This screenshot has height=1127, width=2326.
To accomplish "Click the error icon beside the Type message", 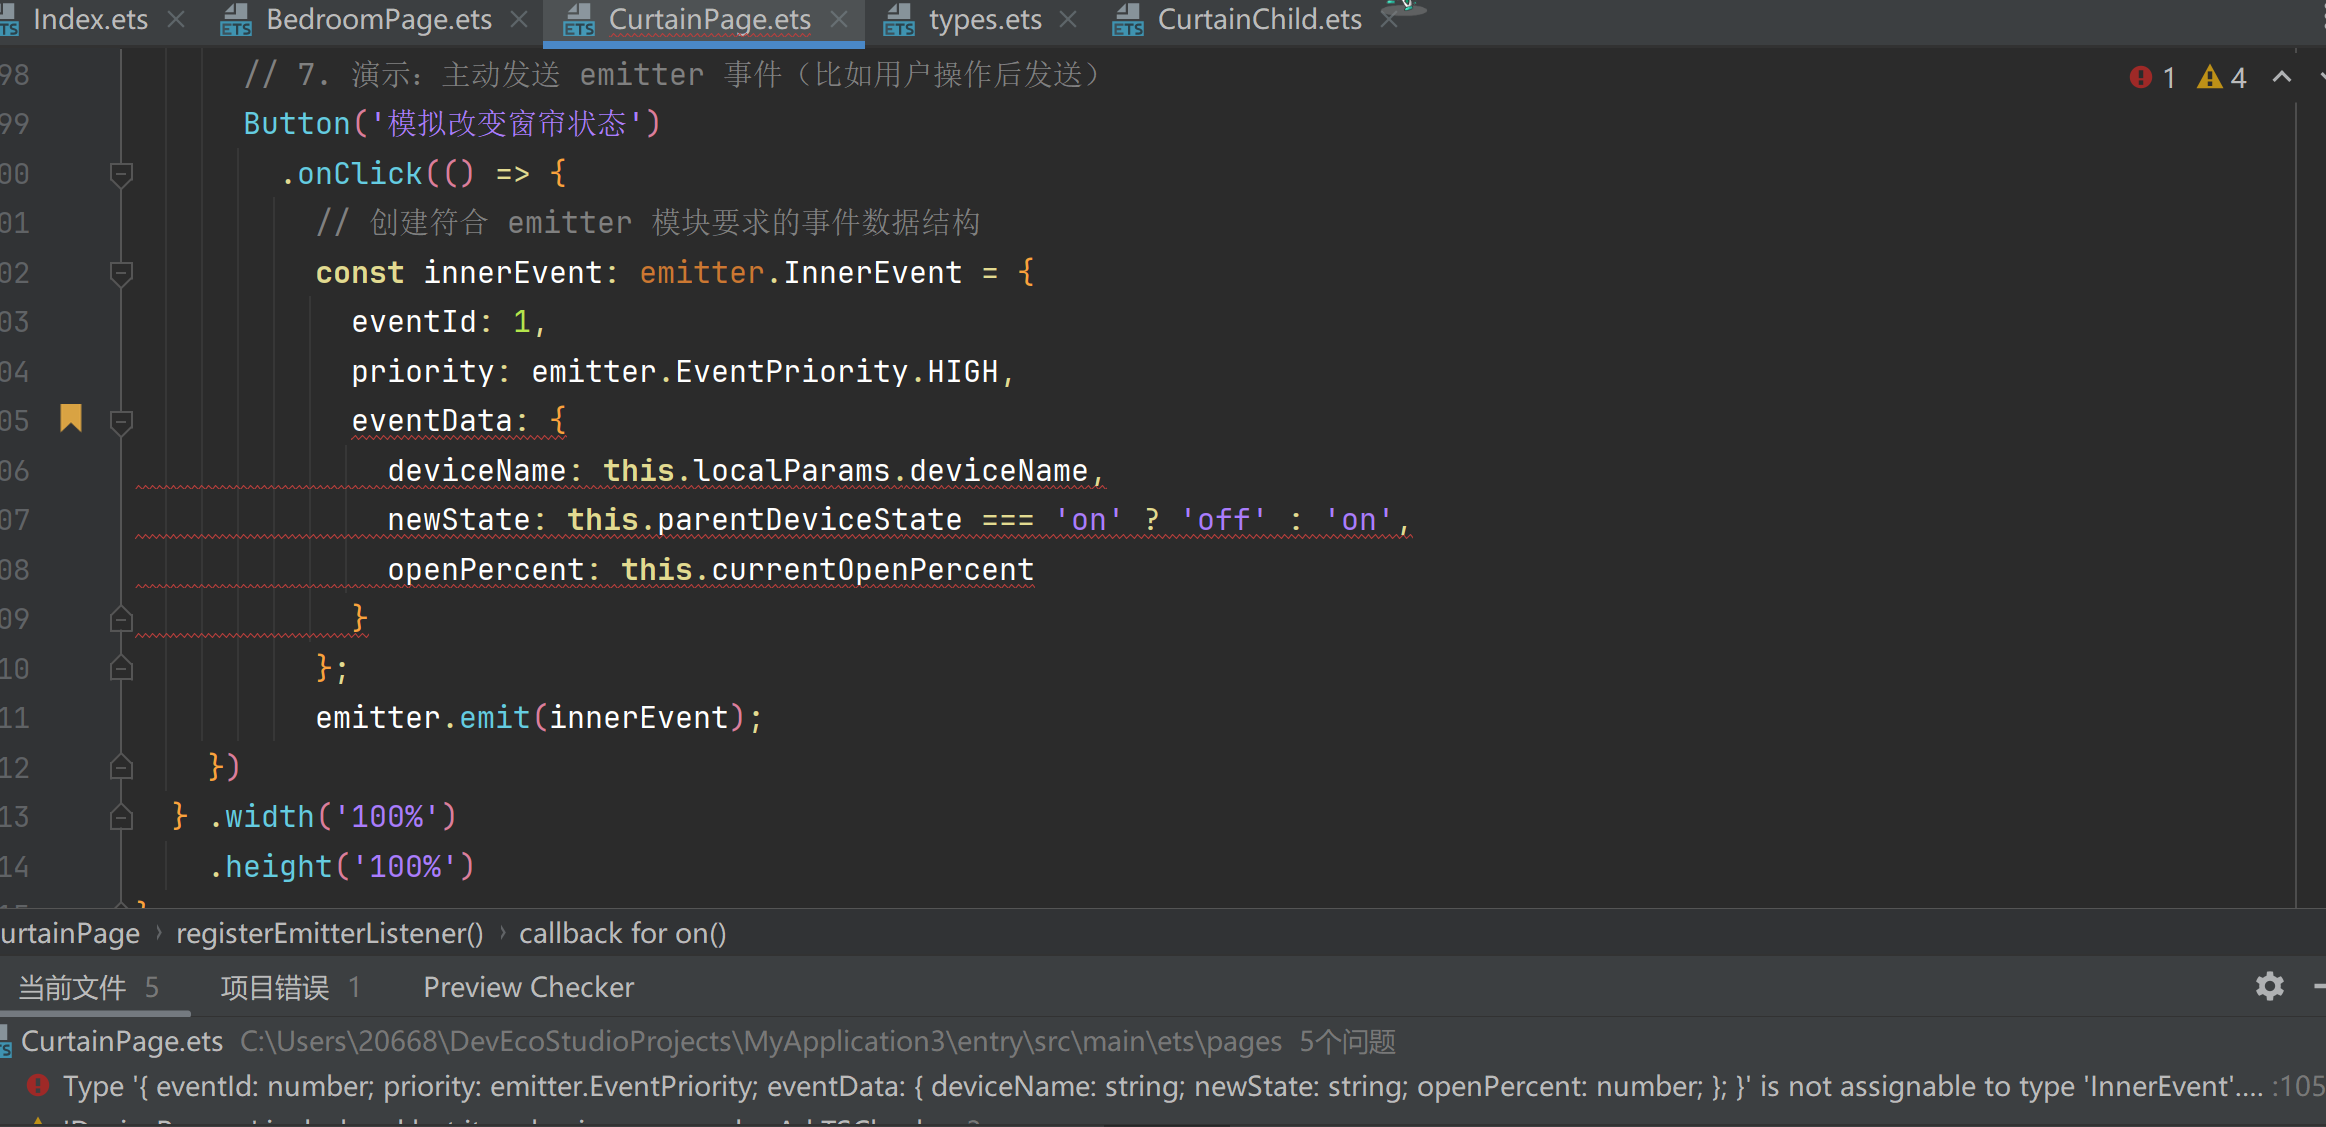I will tap(38, 1085).
